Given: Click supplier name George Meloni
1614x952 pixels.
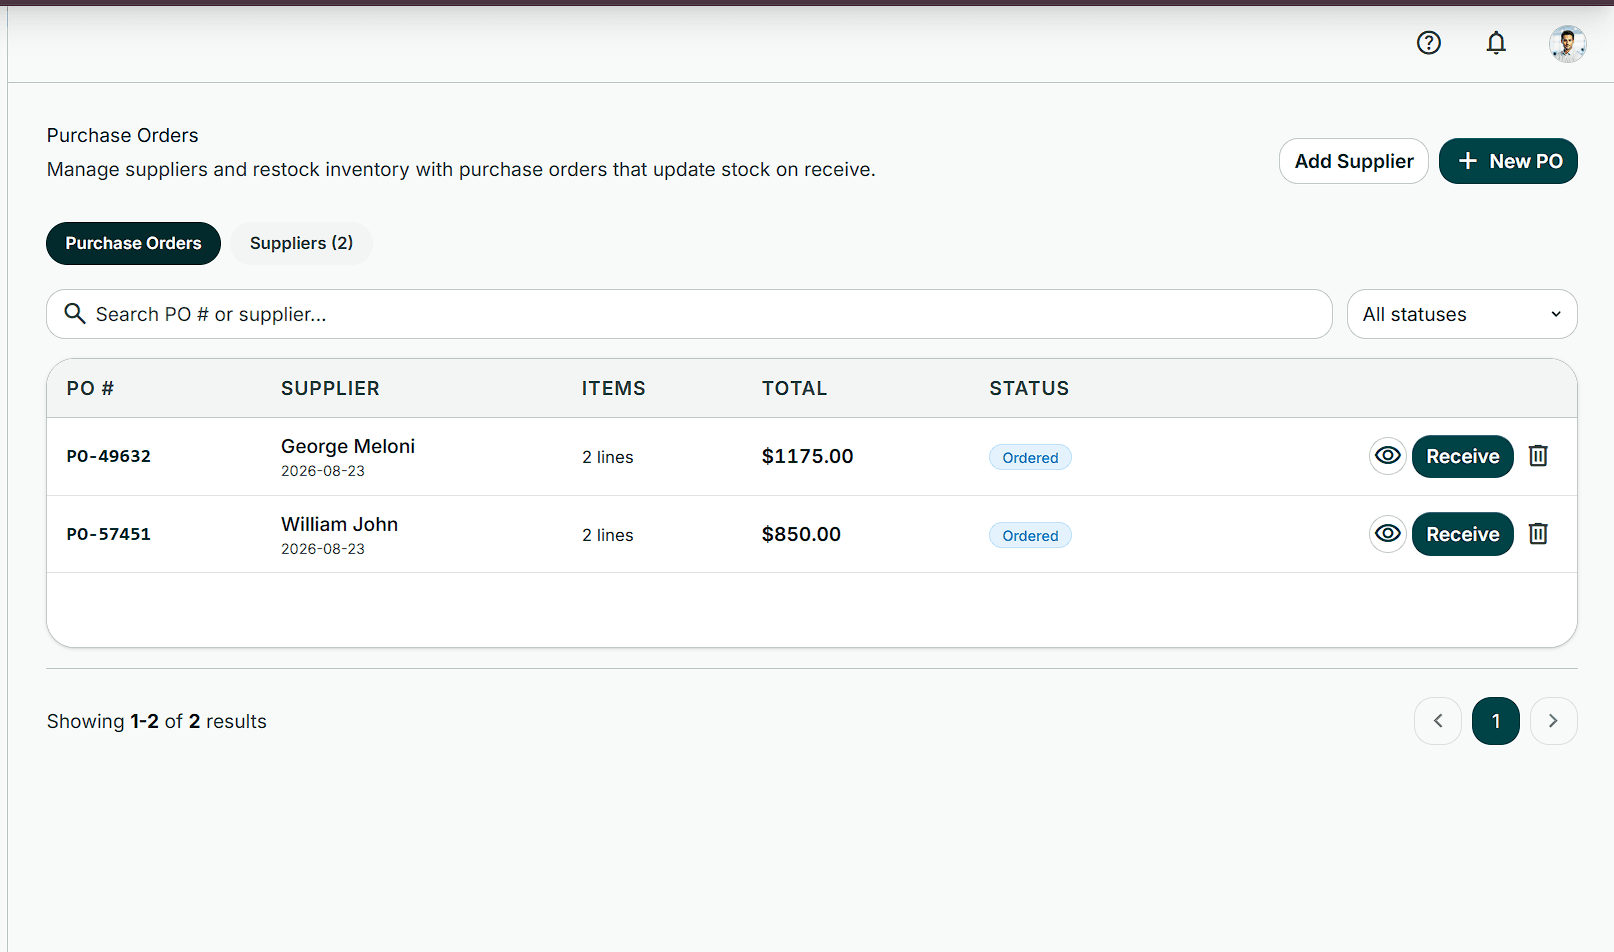Looking at the screenshot, I should point(348,446).
